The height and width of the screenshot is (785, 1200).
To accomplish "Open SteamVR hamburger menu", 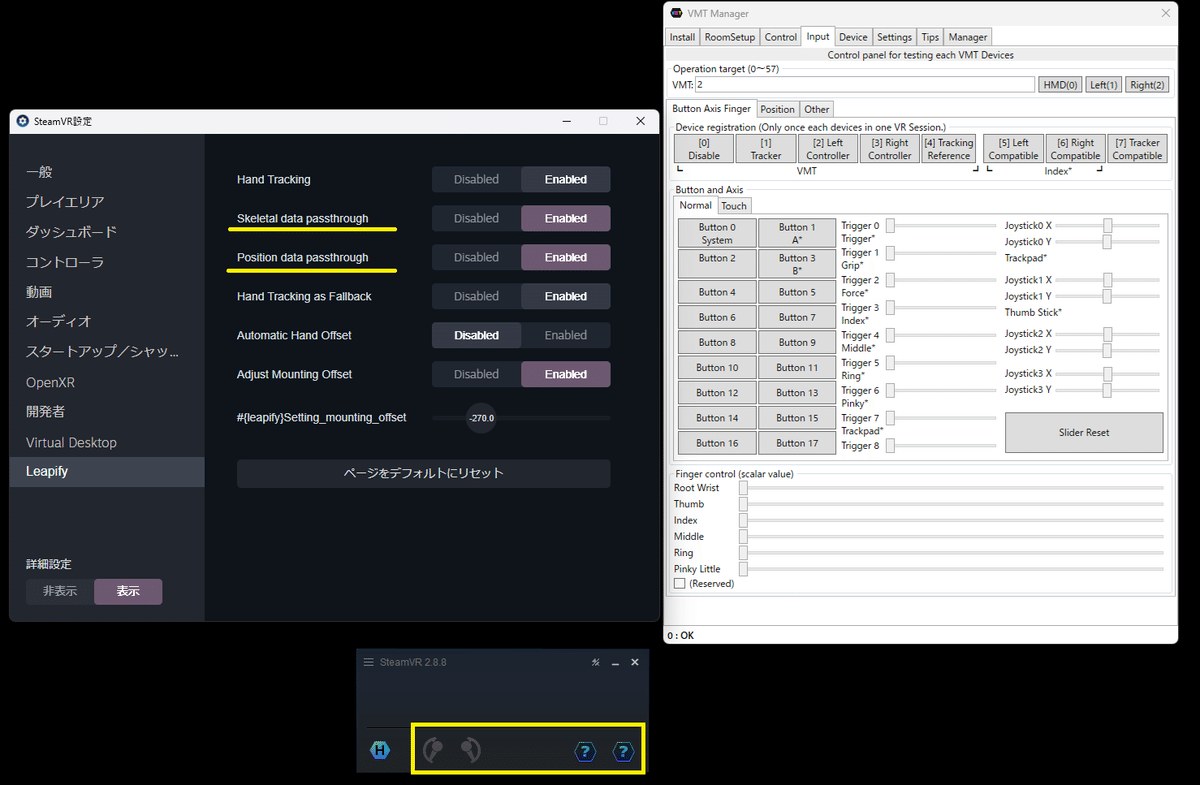I will [368, 662].
